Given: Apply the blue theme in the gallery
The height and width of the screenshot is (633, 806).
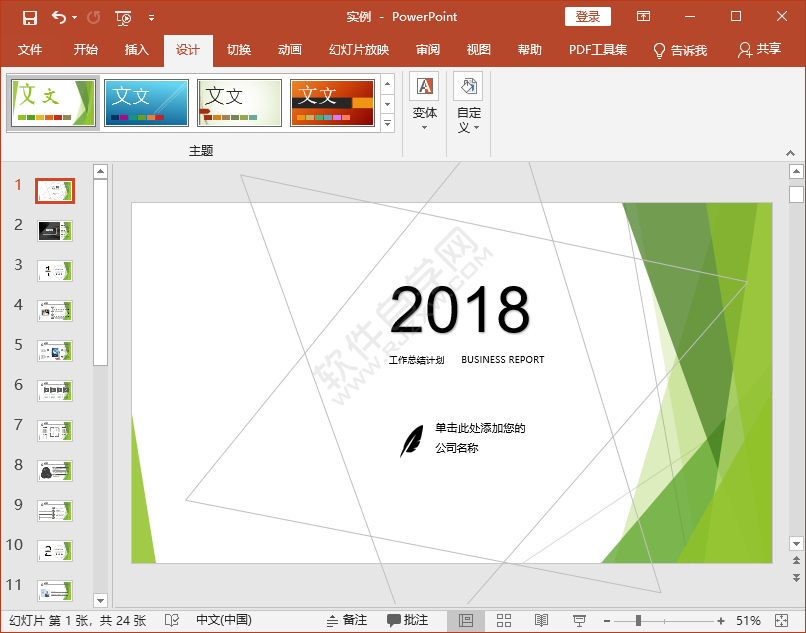Looking at the screenshot, I should pyautogui.click(x=146, y=103).
